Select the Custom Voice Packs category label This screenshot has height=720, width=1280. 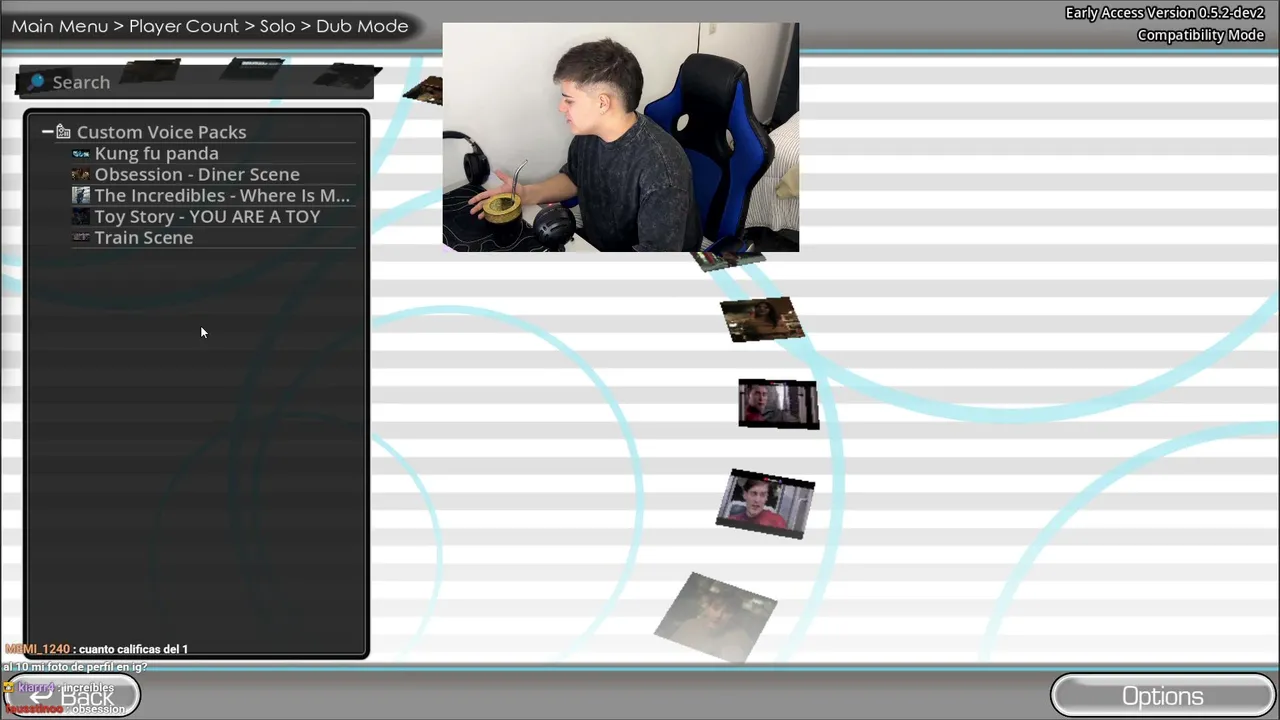161,132
